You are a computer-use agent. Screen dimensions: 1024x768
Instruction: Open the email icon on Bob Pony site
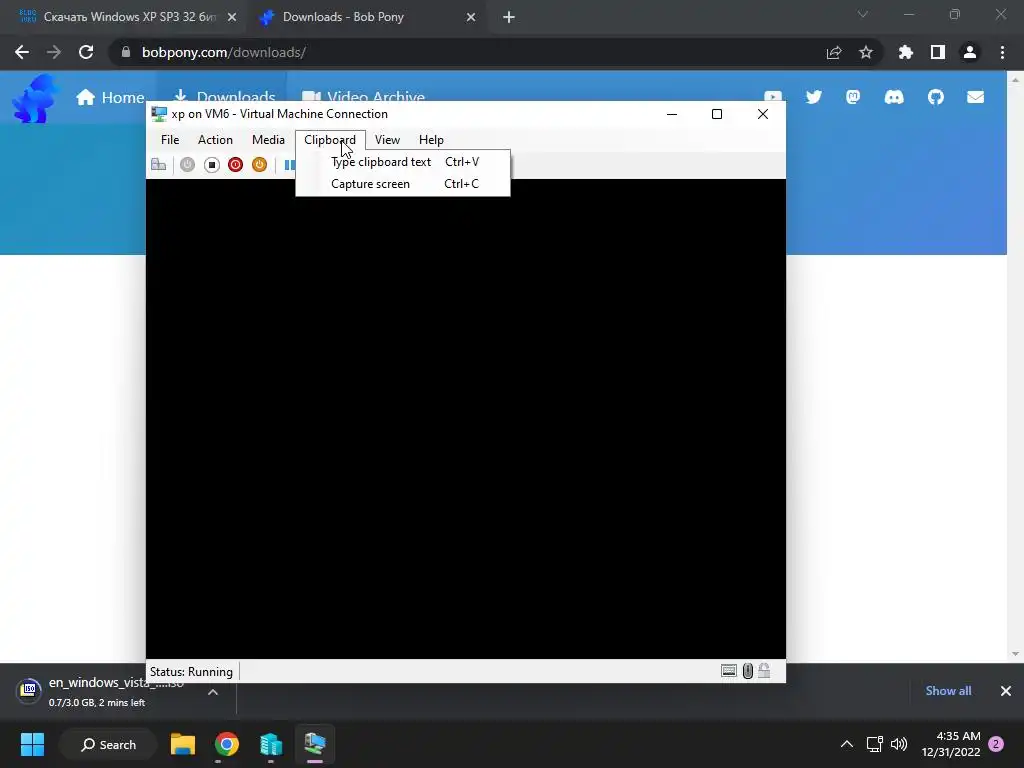click(x=976, y=97)
